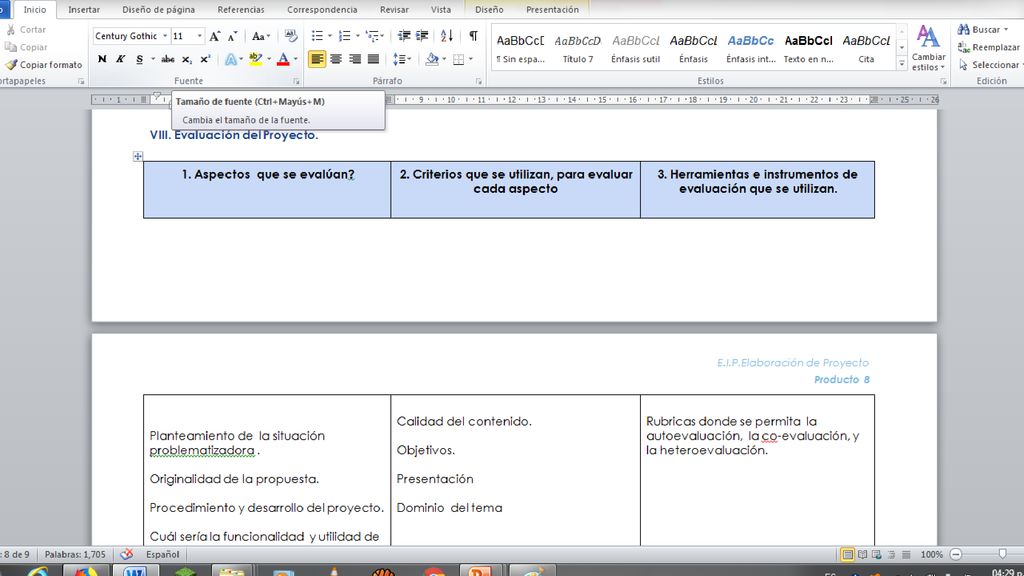Click zoom level 100%
This screenshot has width=1024, height=576.
tap(931, 554)
